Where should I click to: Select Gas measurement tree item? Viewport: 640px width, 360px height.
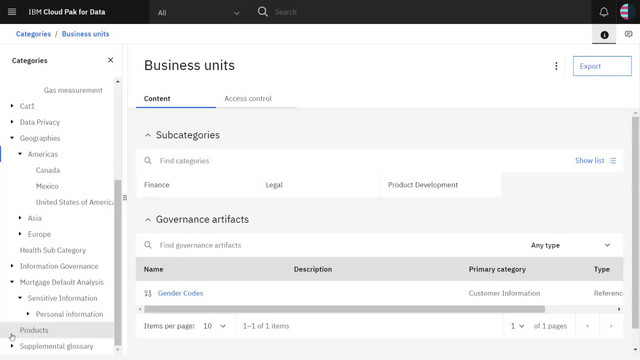tap(73, 90)
